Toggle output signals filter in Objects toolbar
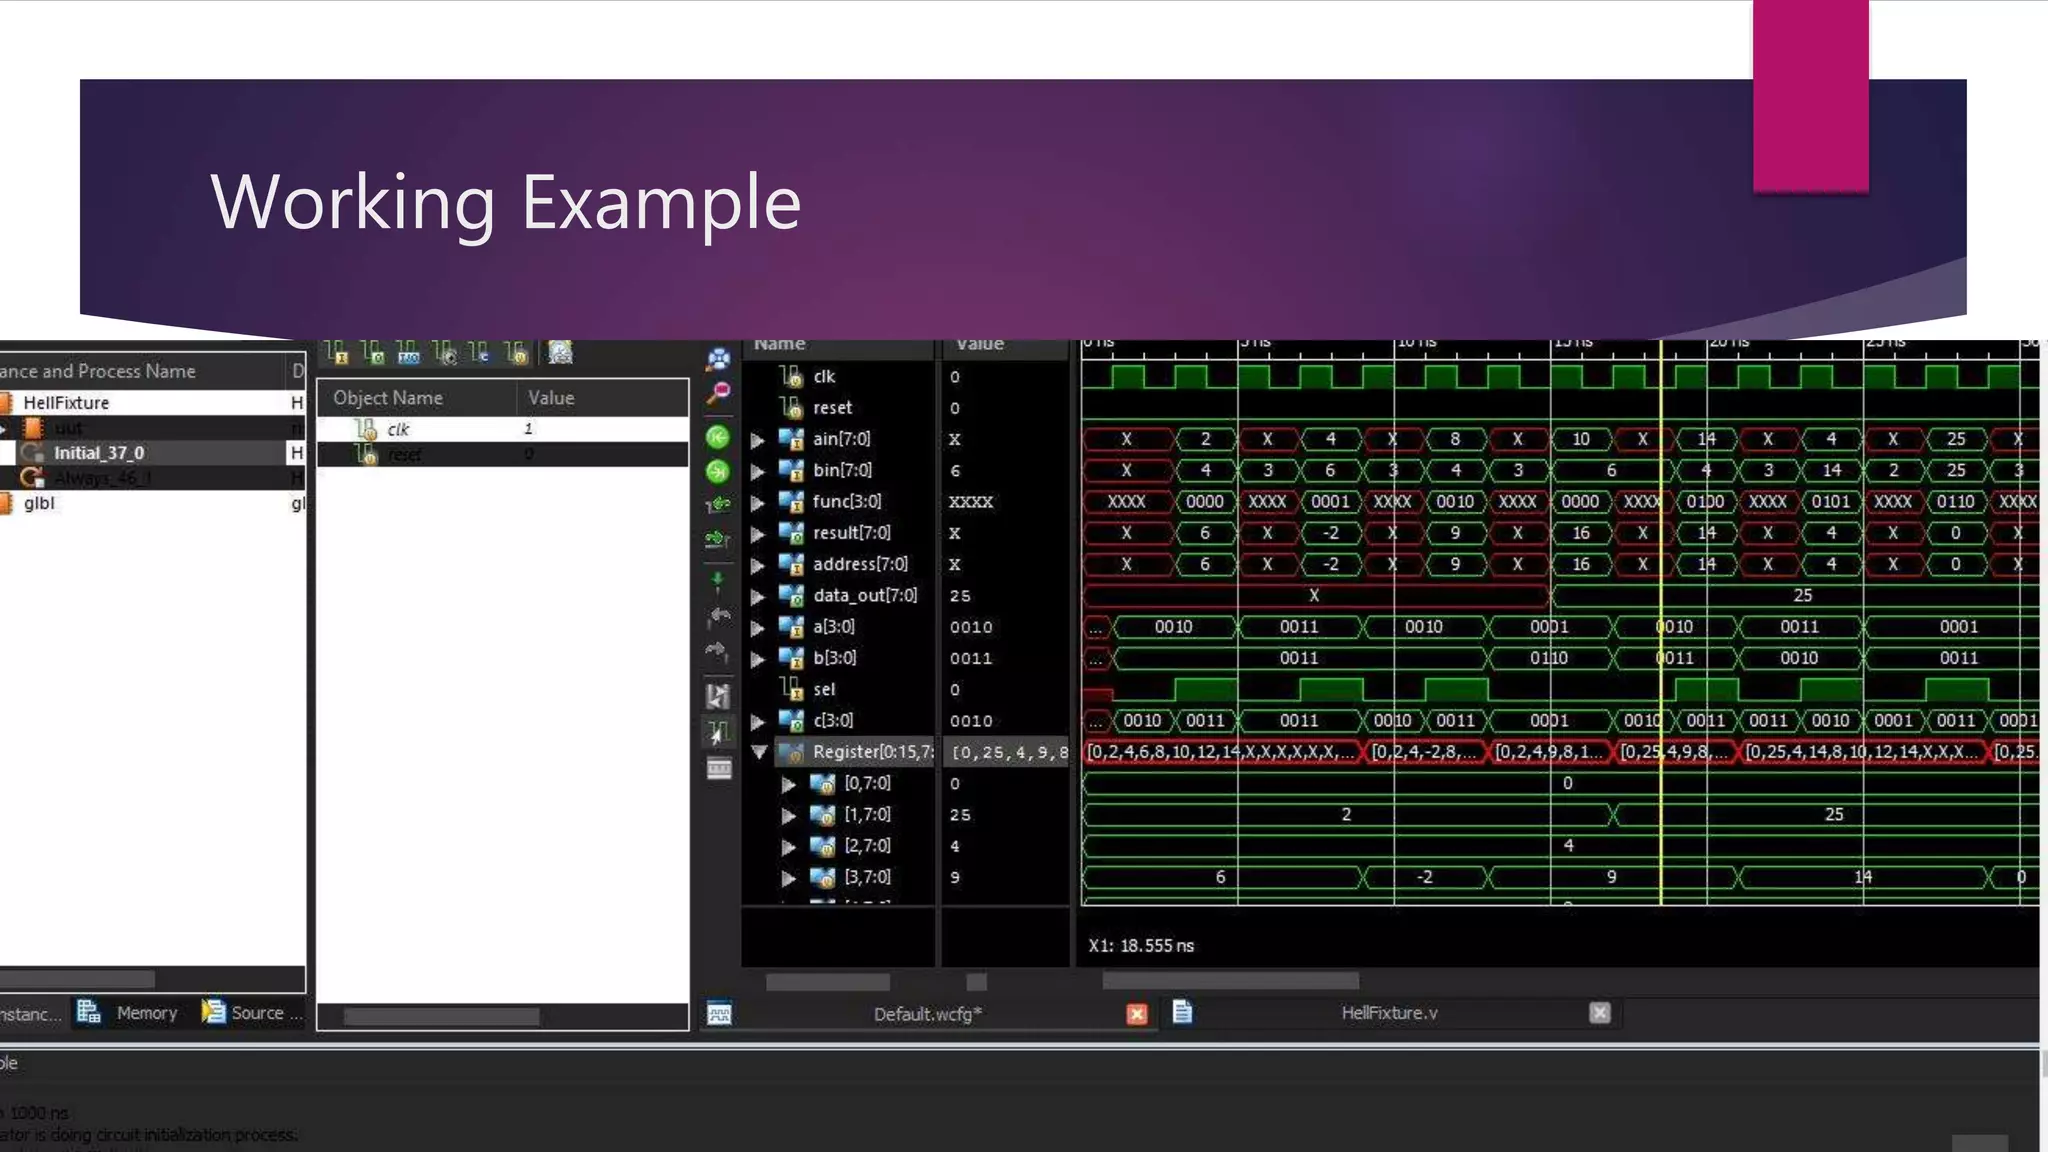The width and height of the screenshot is (2048, 1152). click(x=372, y=353)
